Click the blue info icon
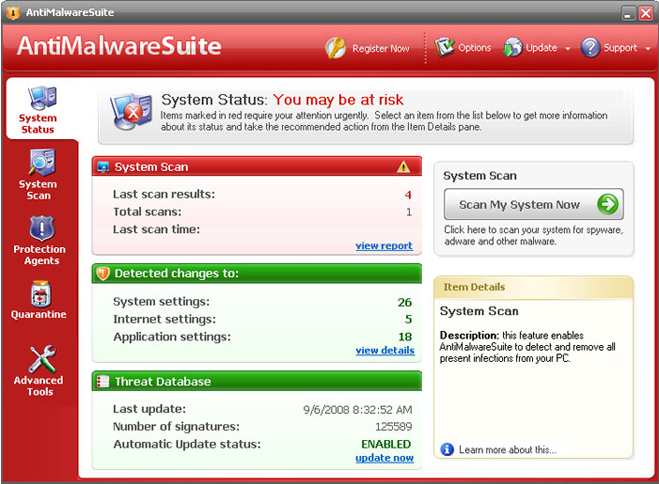Viewport: 659px width, 484px height. 447,449
